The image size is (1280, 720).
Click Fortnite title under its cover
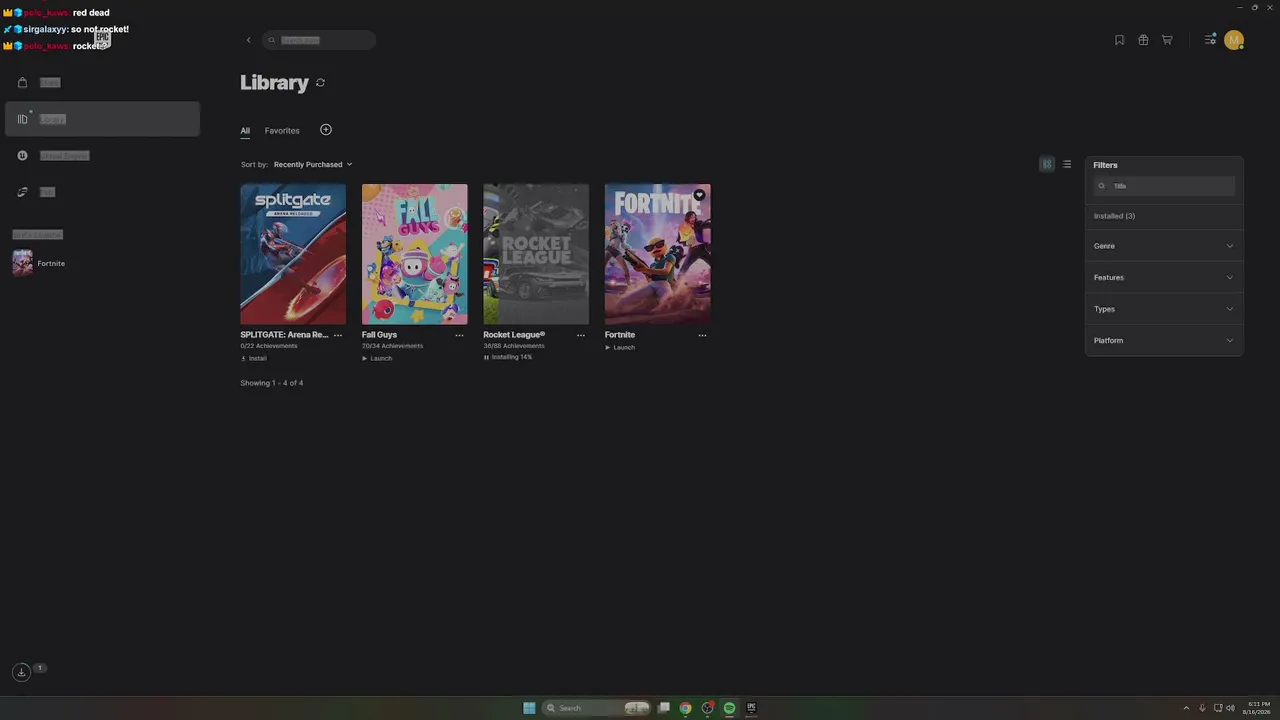click(x=620, y=335)
